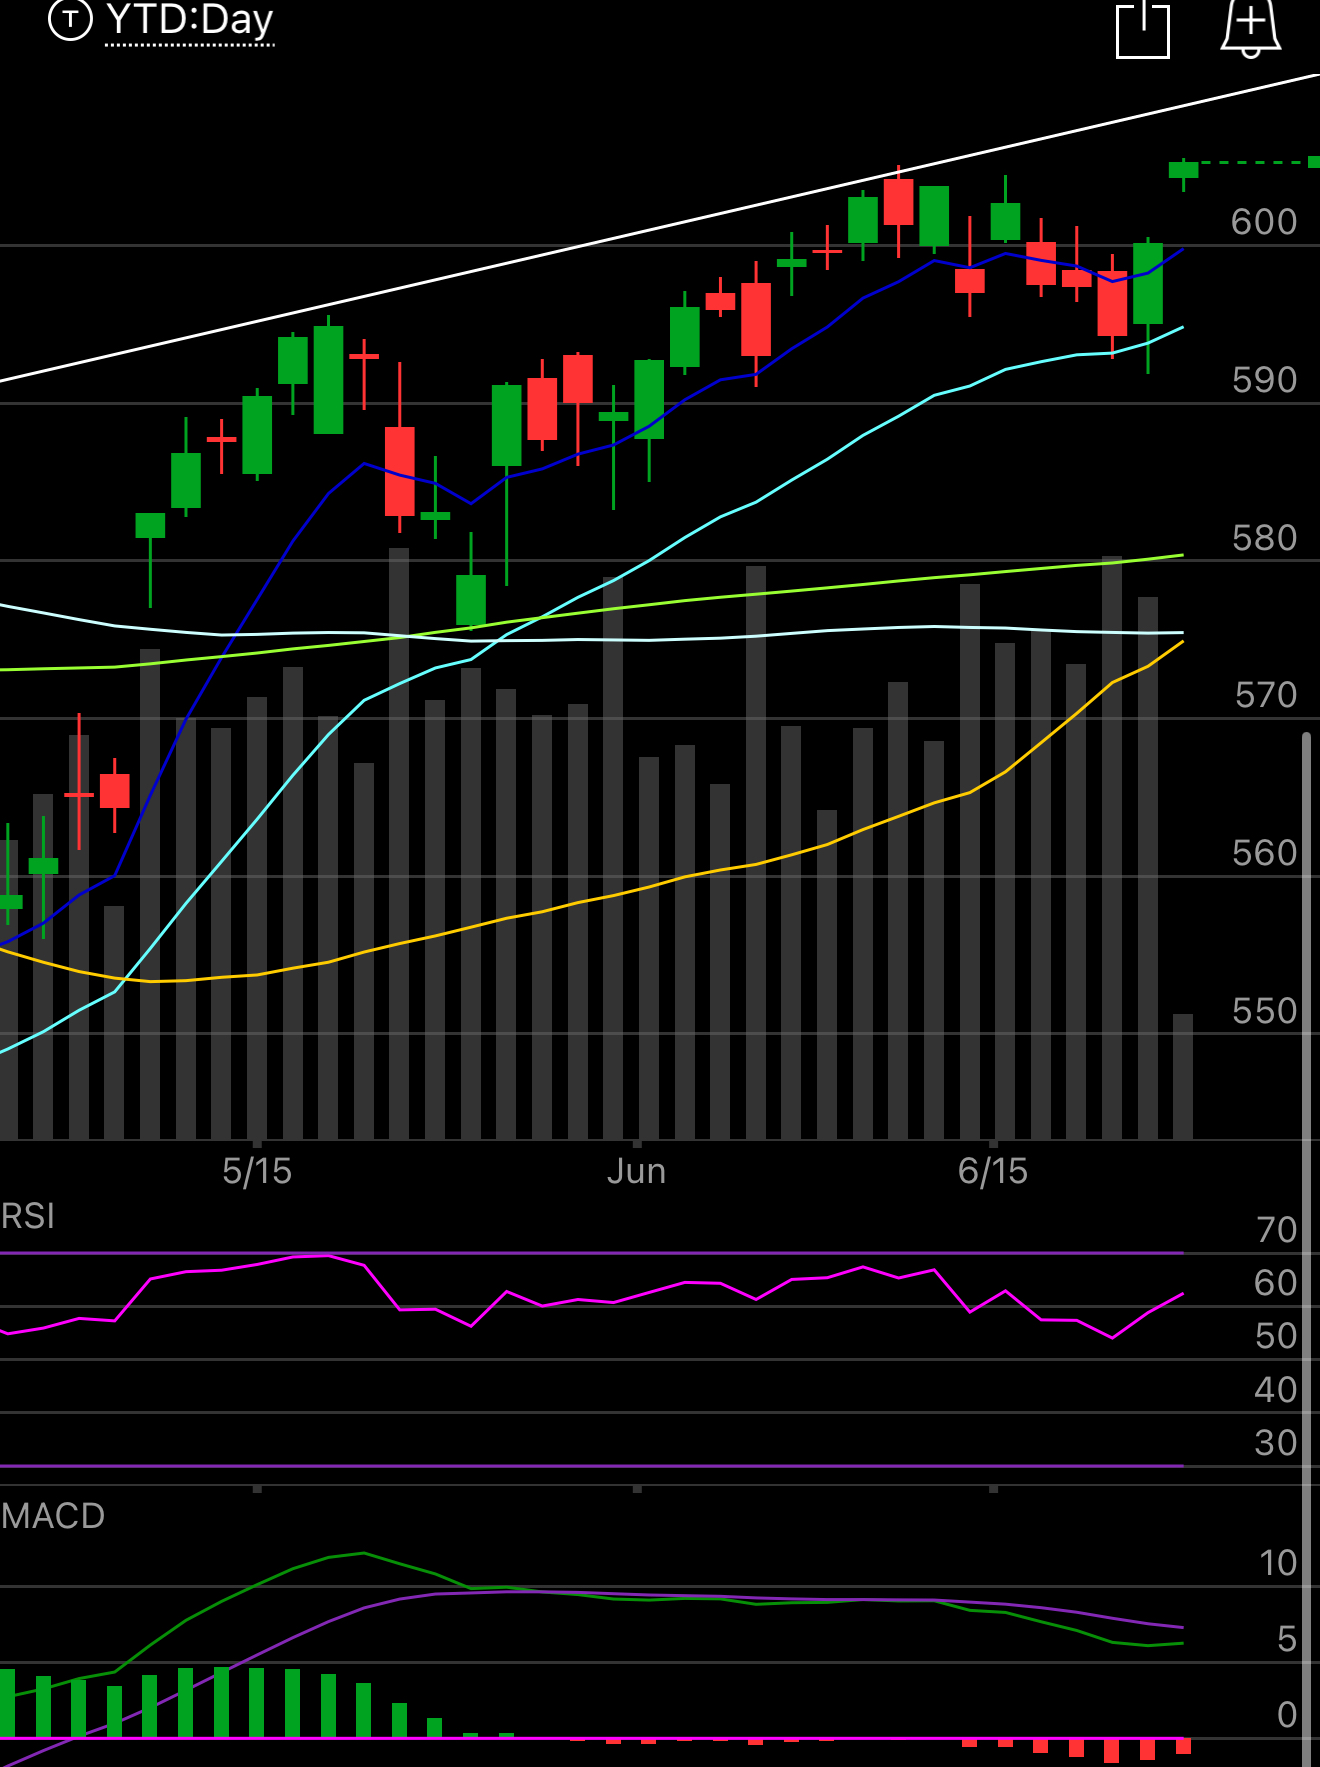The width and height of the screenshot is (1320, 1767).
Task: Tap the 5/15 date axis label
Action: (x=257, y=1171)
